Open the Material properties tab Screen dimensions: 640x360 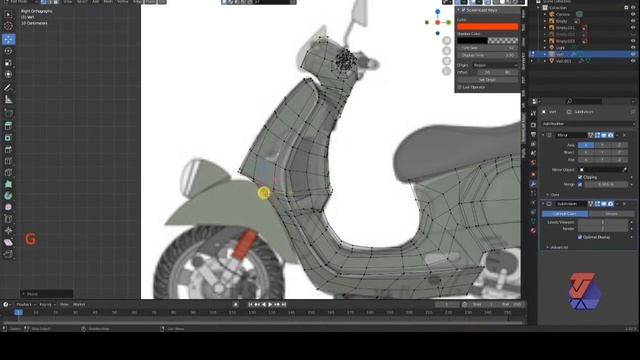[x=533, y=231]
